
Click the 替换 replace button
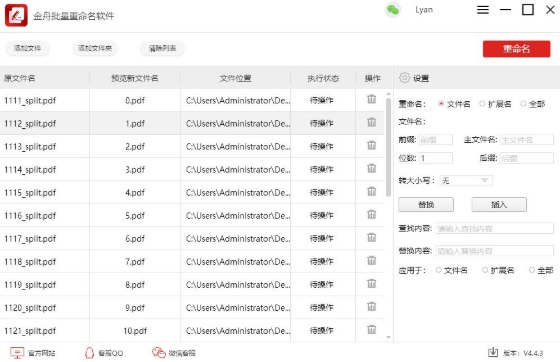click(426, 205)
